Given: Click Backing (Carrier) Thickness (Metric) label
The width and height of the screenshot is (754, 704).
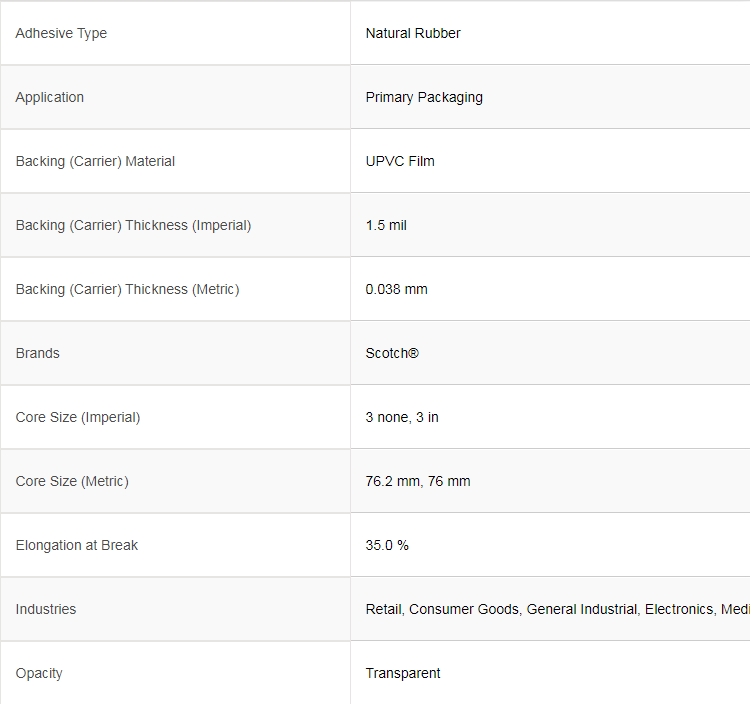Looking at the screenshot, I should pos(127,289).
